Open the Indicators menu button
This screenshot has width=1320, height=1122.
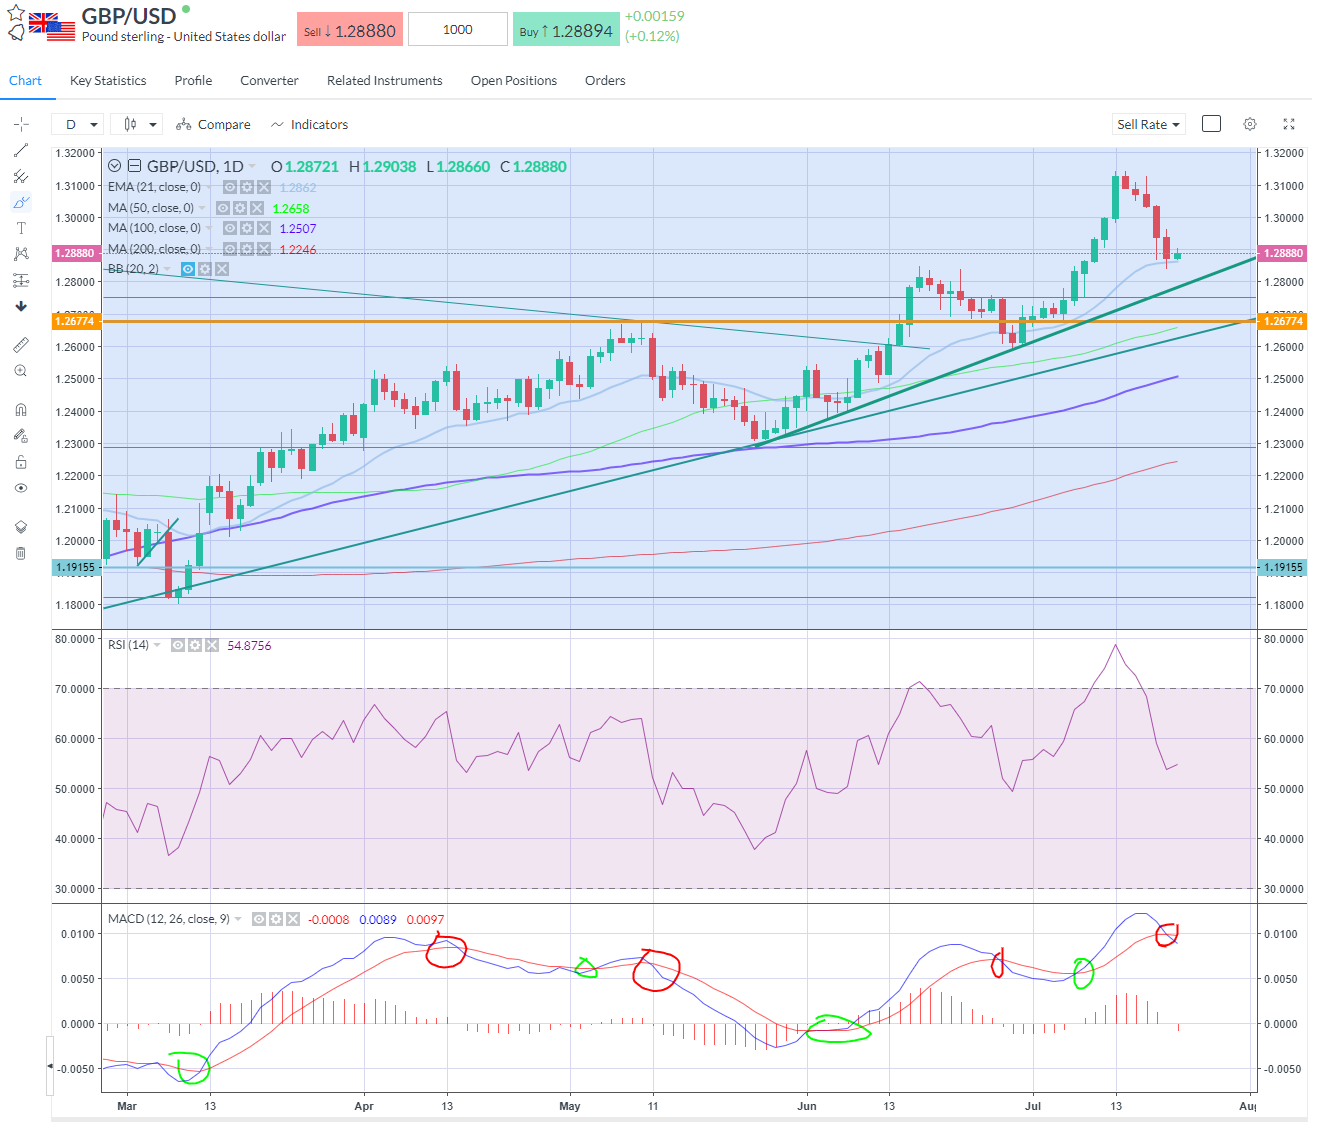pyautogui.click(x=310, y=124)
